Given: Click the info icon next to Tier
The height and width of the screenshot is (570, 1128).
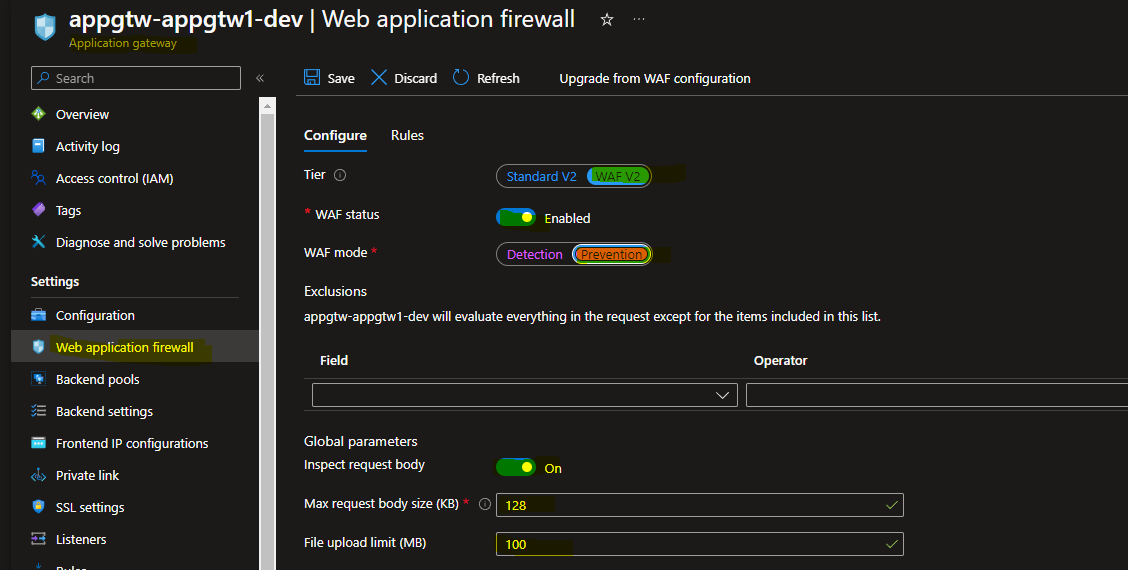Looking at the screenshot, I should click(340, 175).
